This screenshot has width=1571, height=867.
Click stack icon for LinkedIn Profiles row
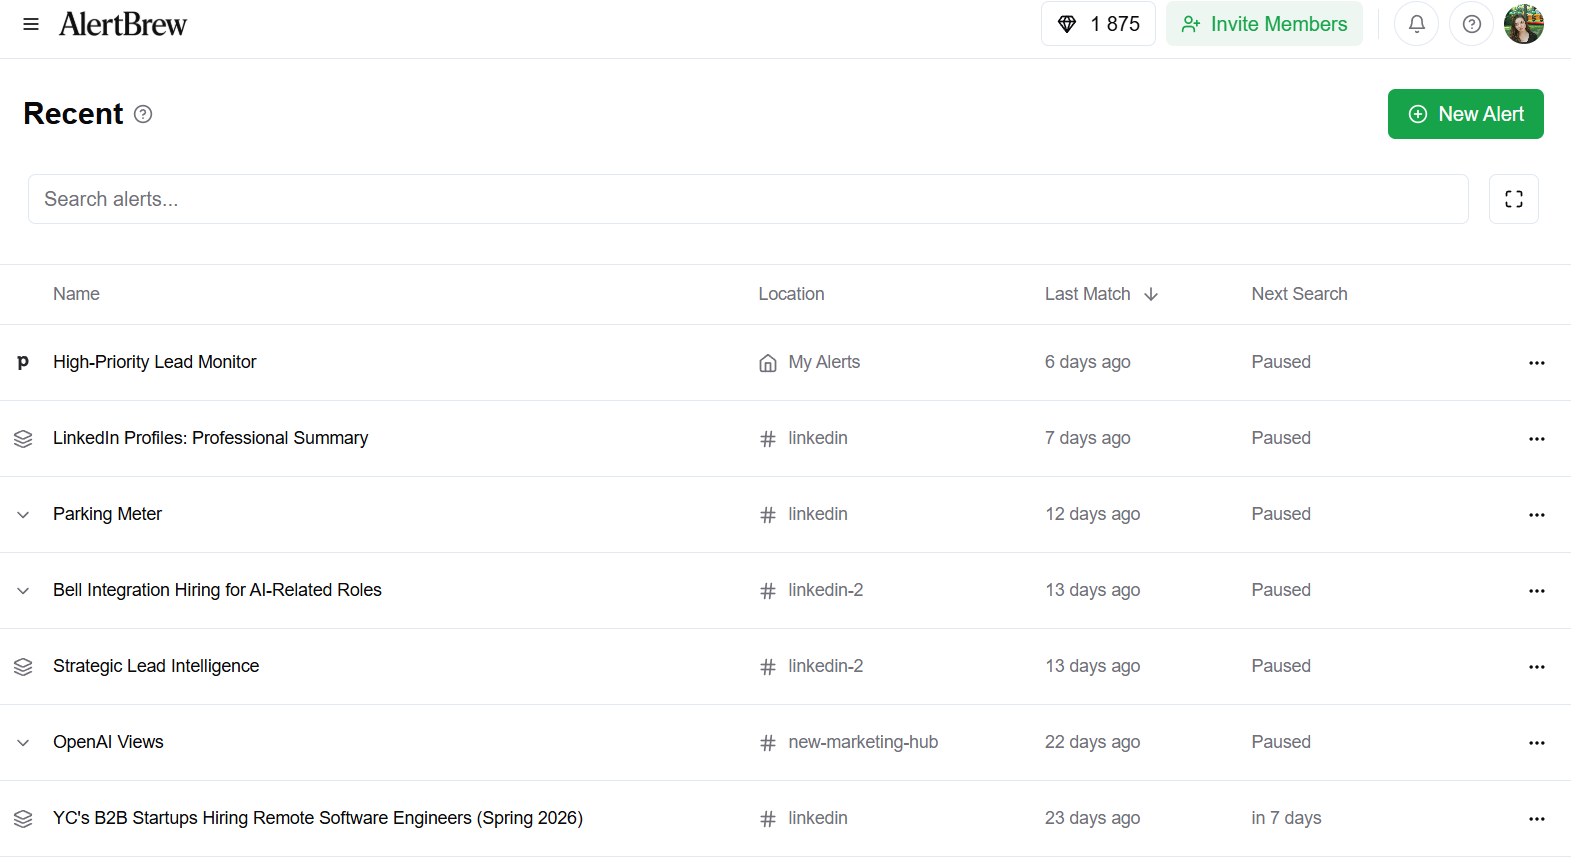tap(23, 439)
